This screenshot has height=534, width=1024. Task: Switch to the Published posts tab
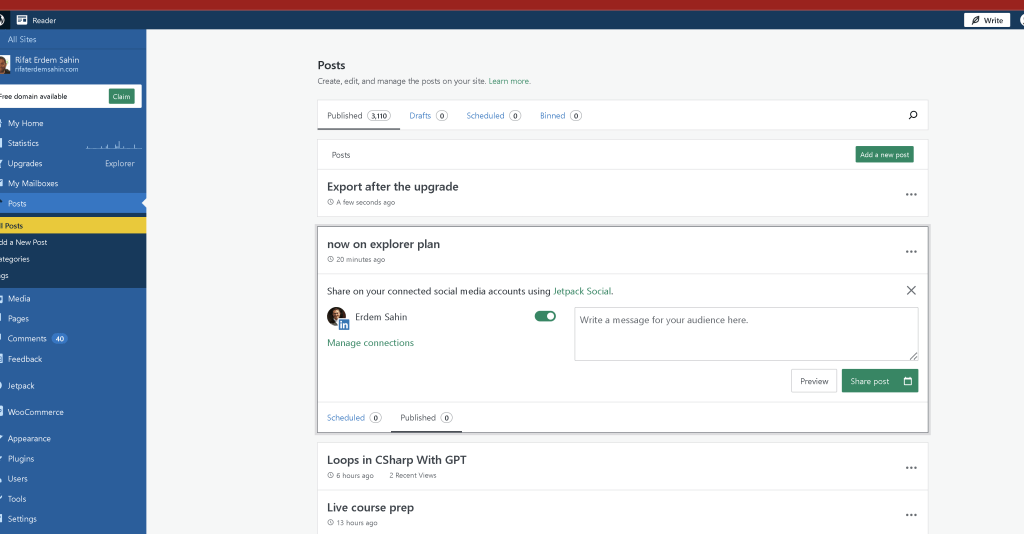[359, 116]
